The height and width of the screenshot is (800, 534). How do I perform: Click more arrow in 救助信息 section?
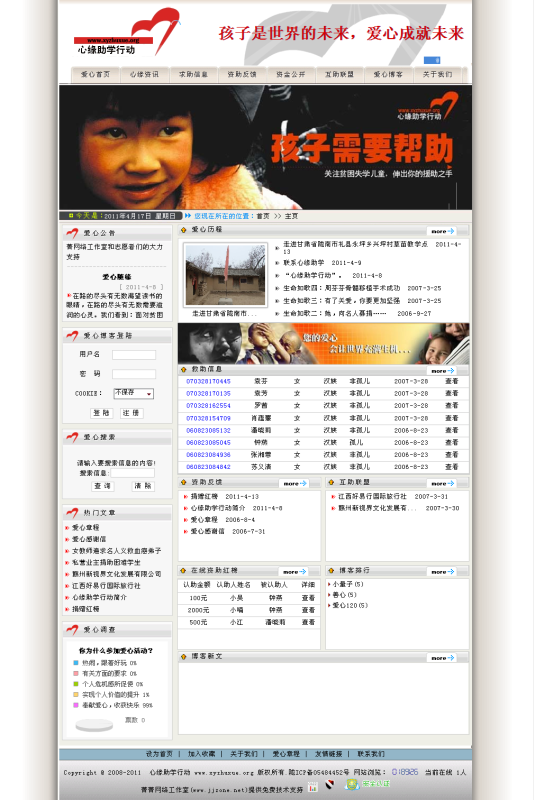tap(442, 371)
